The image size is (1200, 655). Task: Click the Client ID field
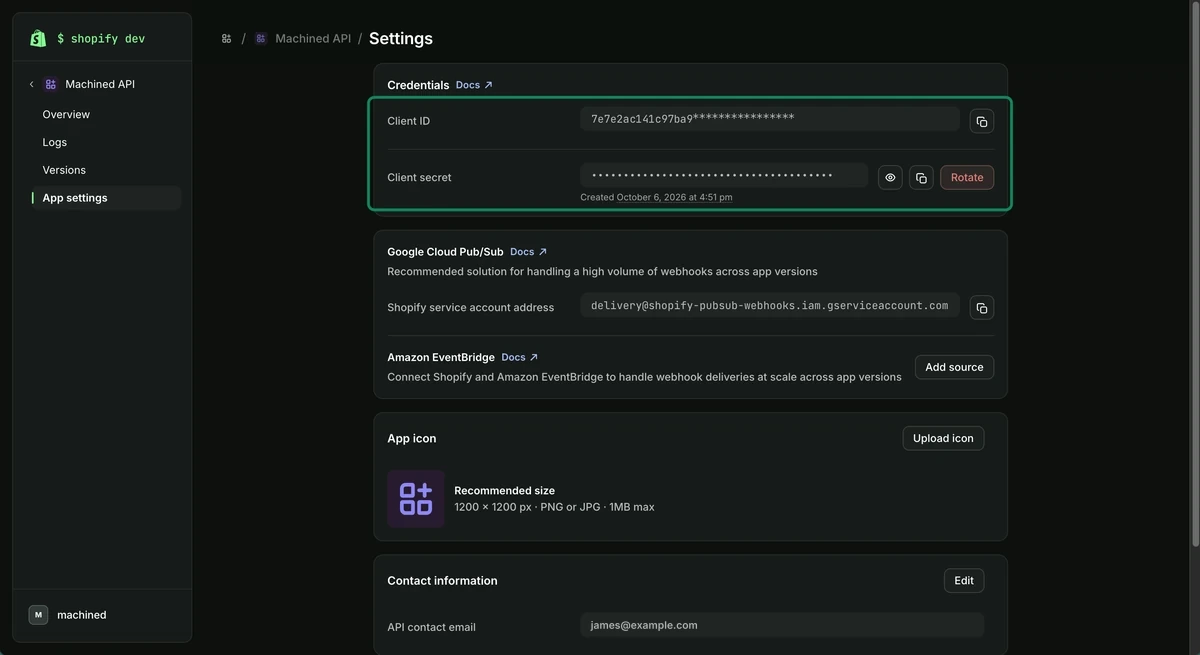coord(770,119)
